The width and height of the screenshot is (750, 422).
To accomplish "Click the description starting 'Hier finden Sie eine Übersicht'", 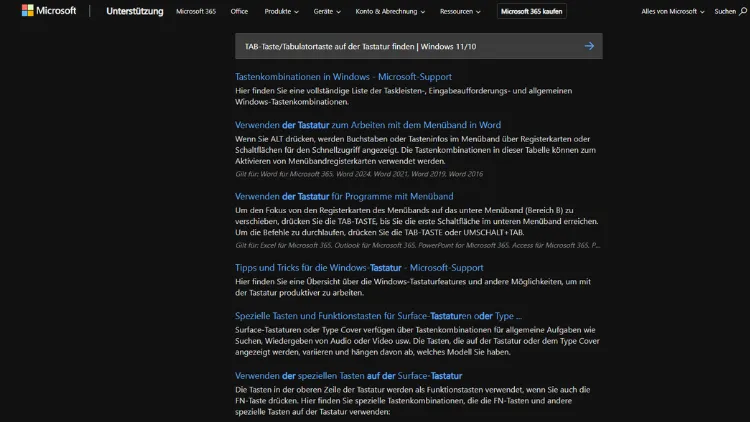I will (x=413, y=287).
